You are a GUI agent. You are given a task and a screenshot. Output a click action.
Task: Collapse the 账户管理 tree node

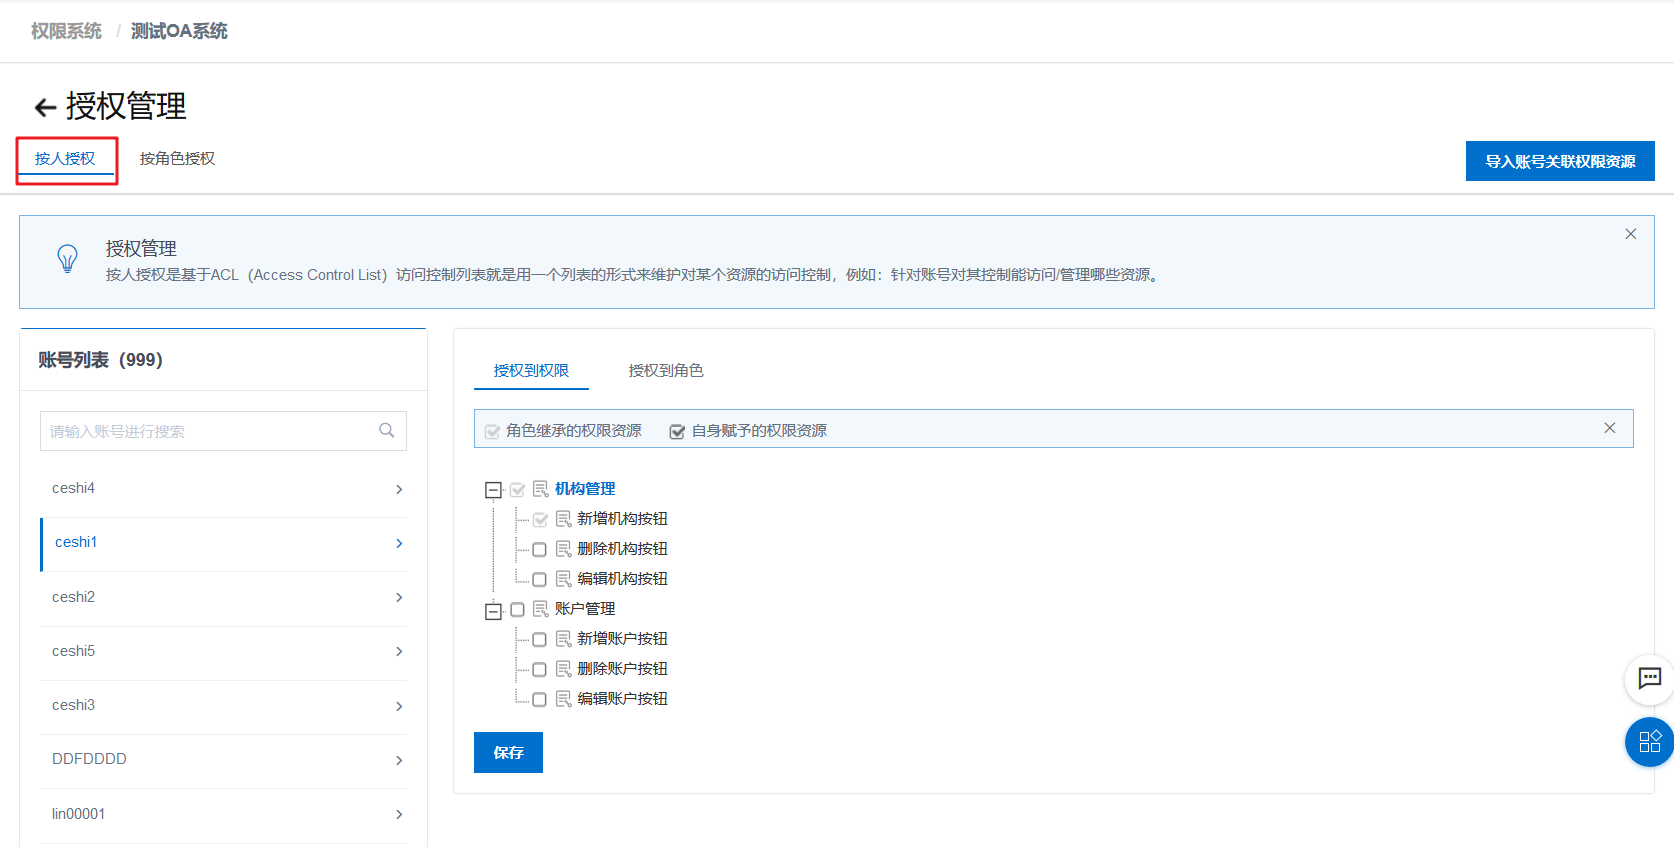493,611
